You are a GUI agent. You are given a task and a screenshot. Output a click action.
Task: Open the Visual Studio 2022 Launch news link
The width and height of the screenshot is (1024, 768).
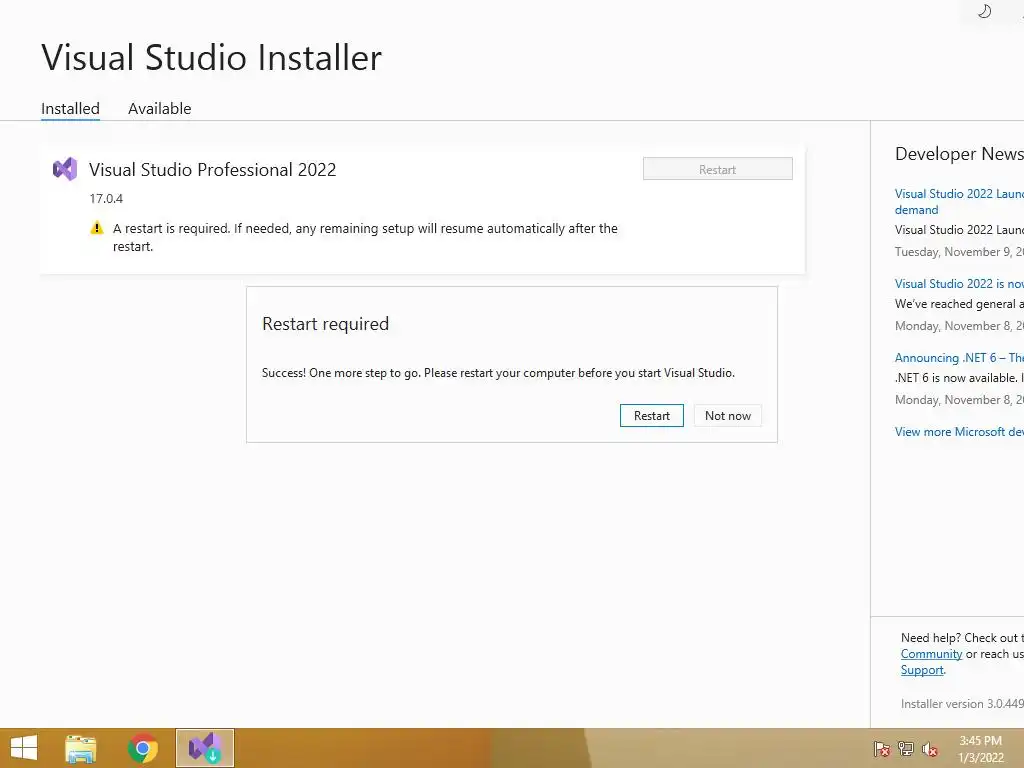[x=959, y=201]
